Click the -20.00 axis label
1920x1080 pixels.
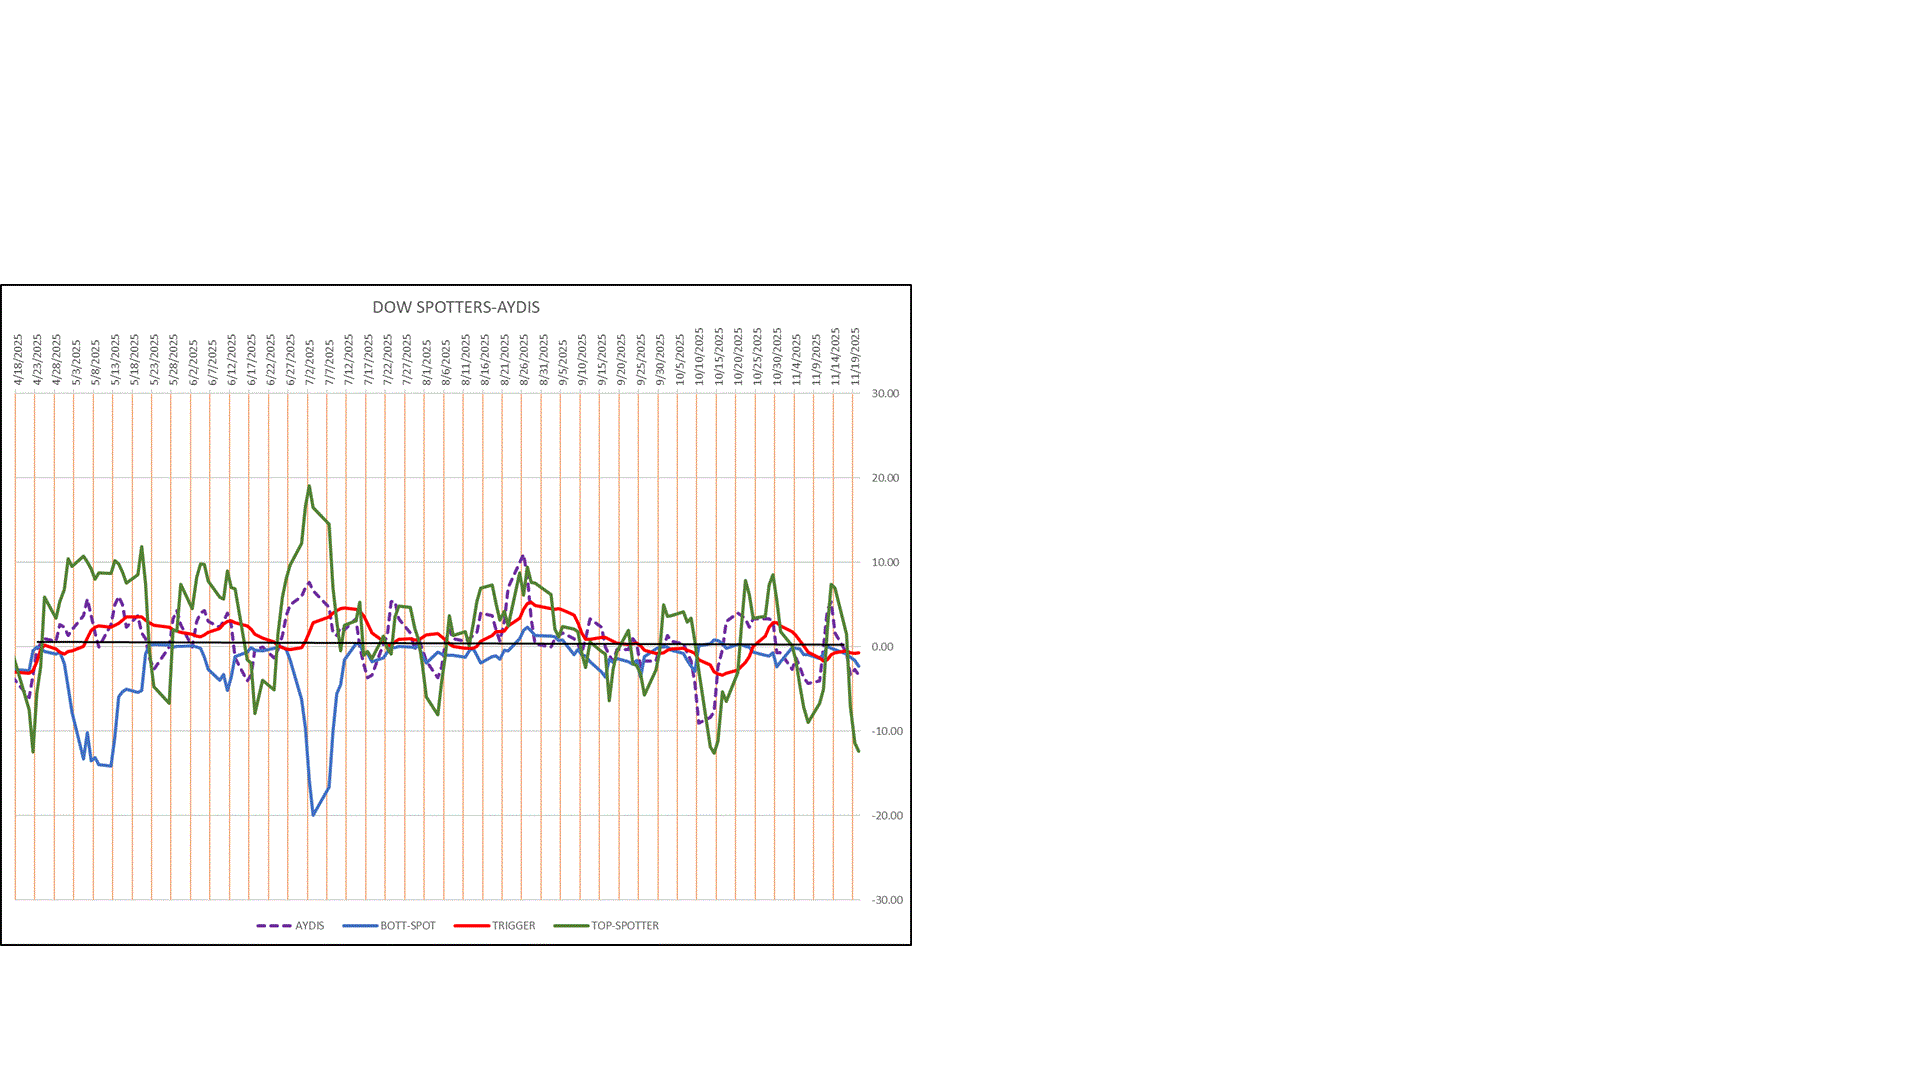886,816
